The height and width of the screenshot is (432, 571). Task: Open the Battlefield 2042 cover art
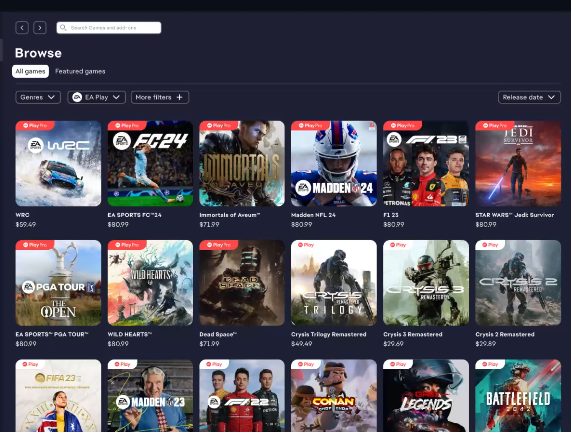coord(518,396)
